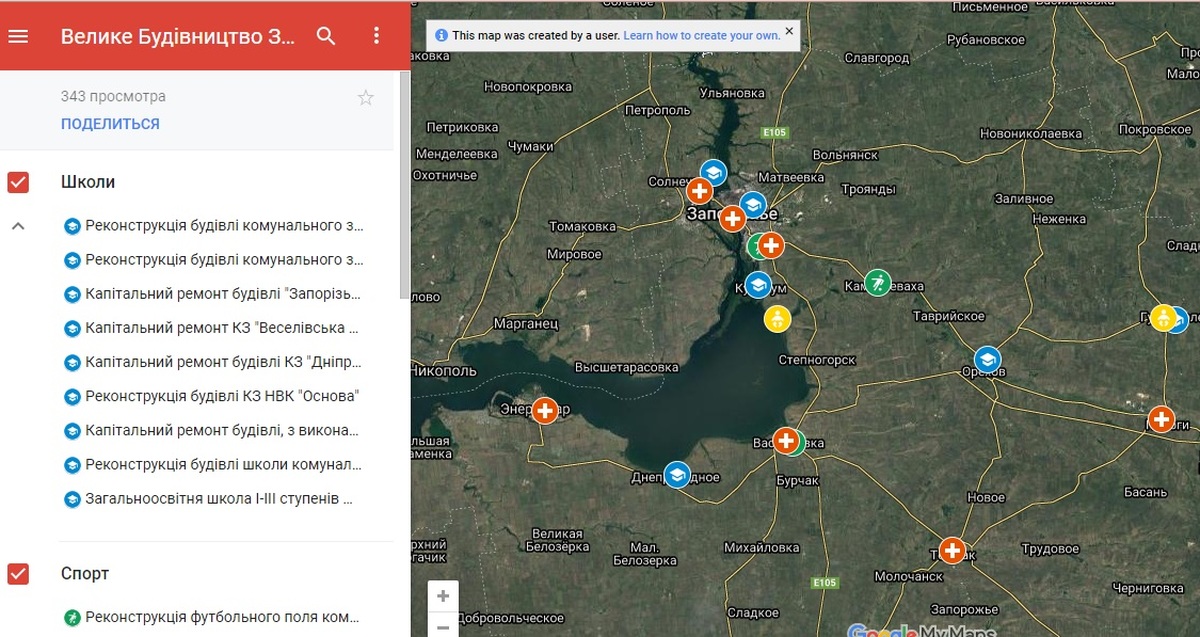Collapse the Школи layer list

pyautogui.click(x=18, y=226)
